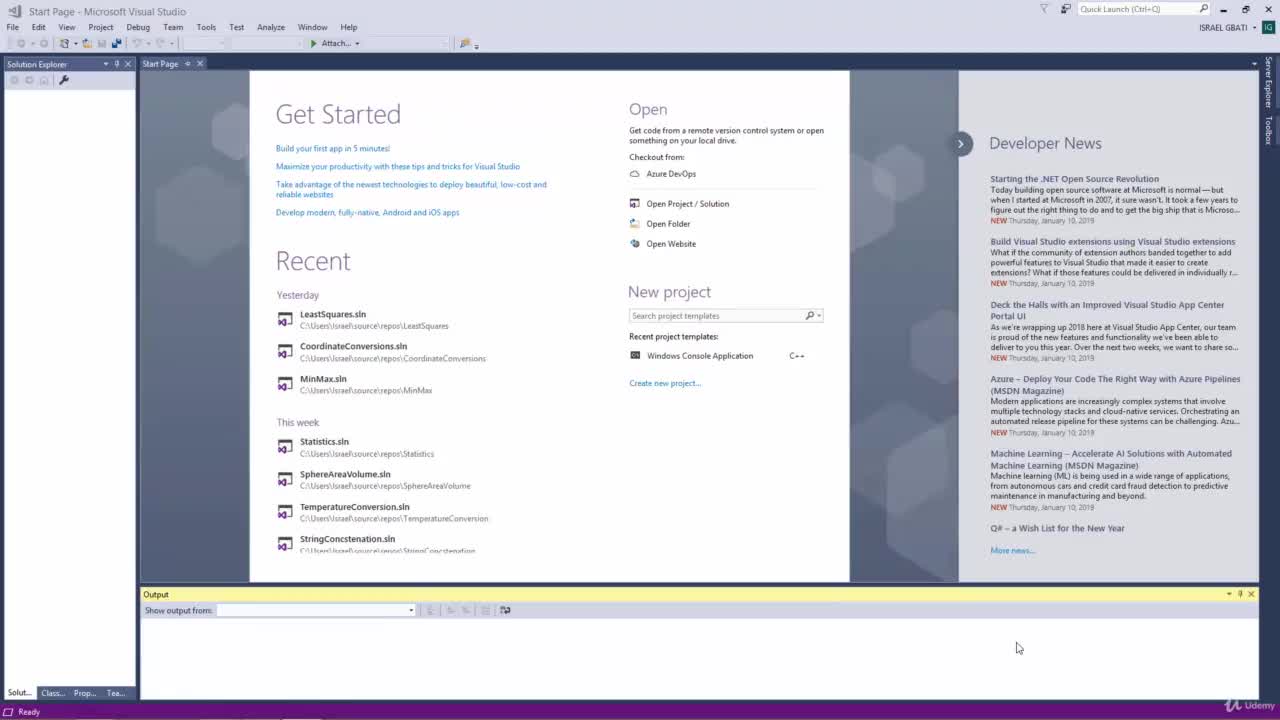Viewport: 1280px width, 720px height.
Task: Open the document tab list dropdown
Action: 1254,64
